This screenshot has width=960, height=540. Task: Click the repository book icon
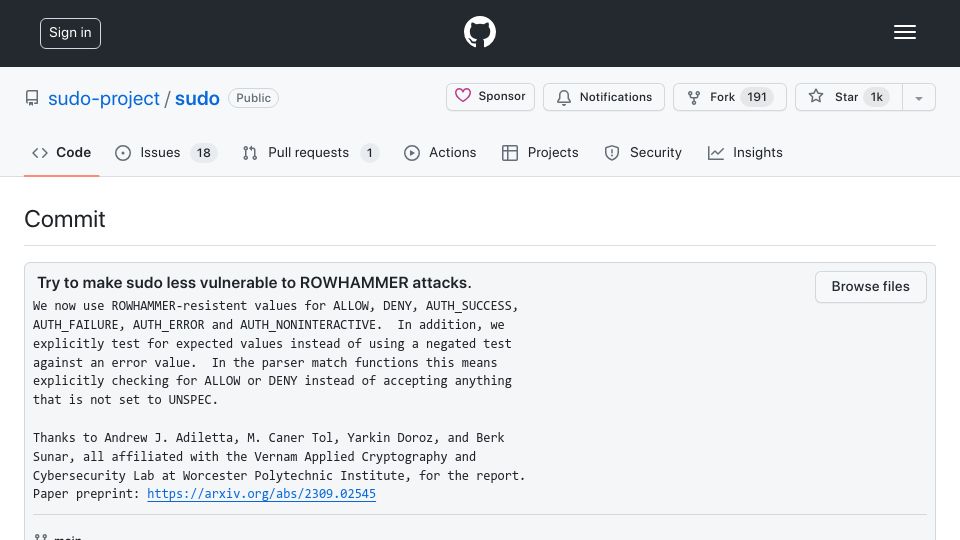pos(32,98)
